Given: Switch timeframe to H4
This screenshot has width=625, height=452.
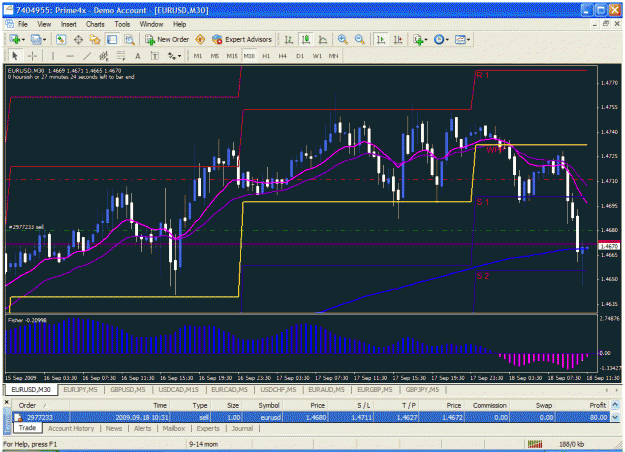Looking at the screenshot, I should 283,56.
